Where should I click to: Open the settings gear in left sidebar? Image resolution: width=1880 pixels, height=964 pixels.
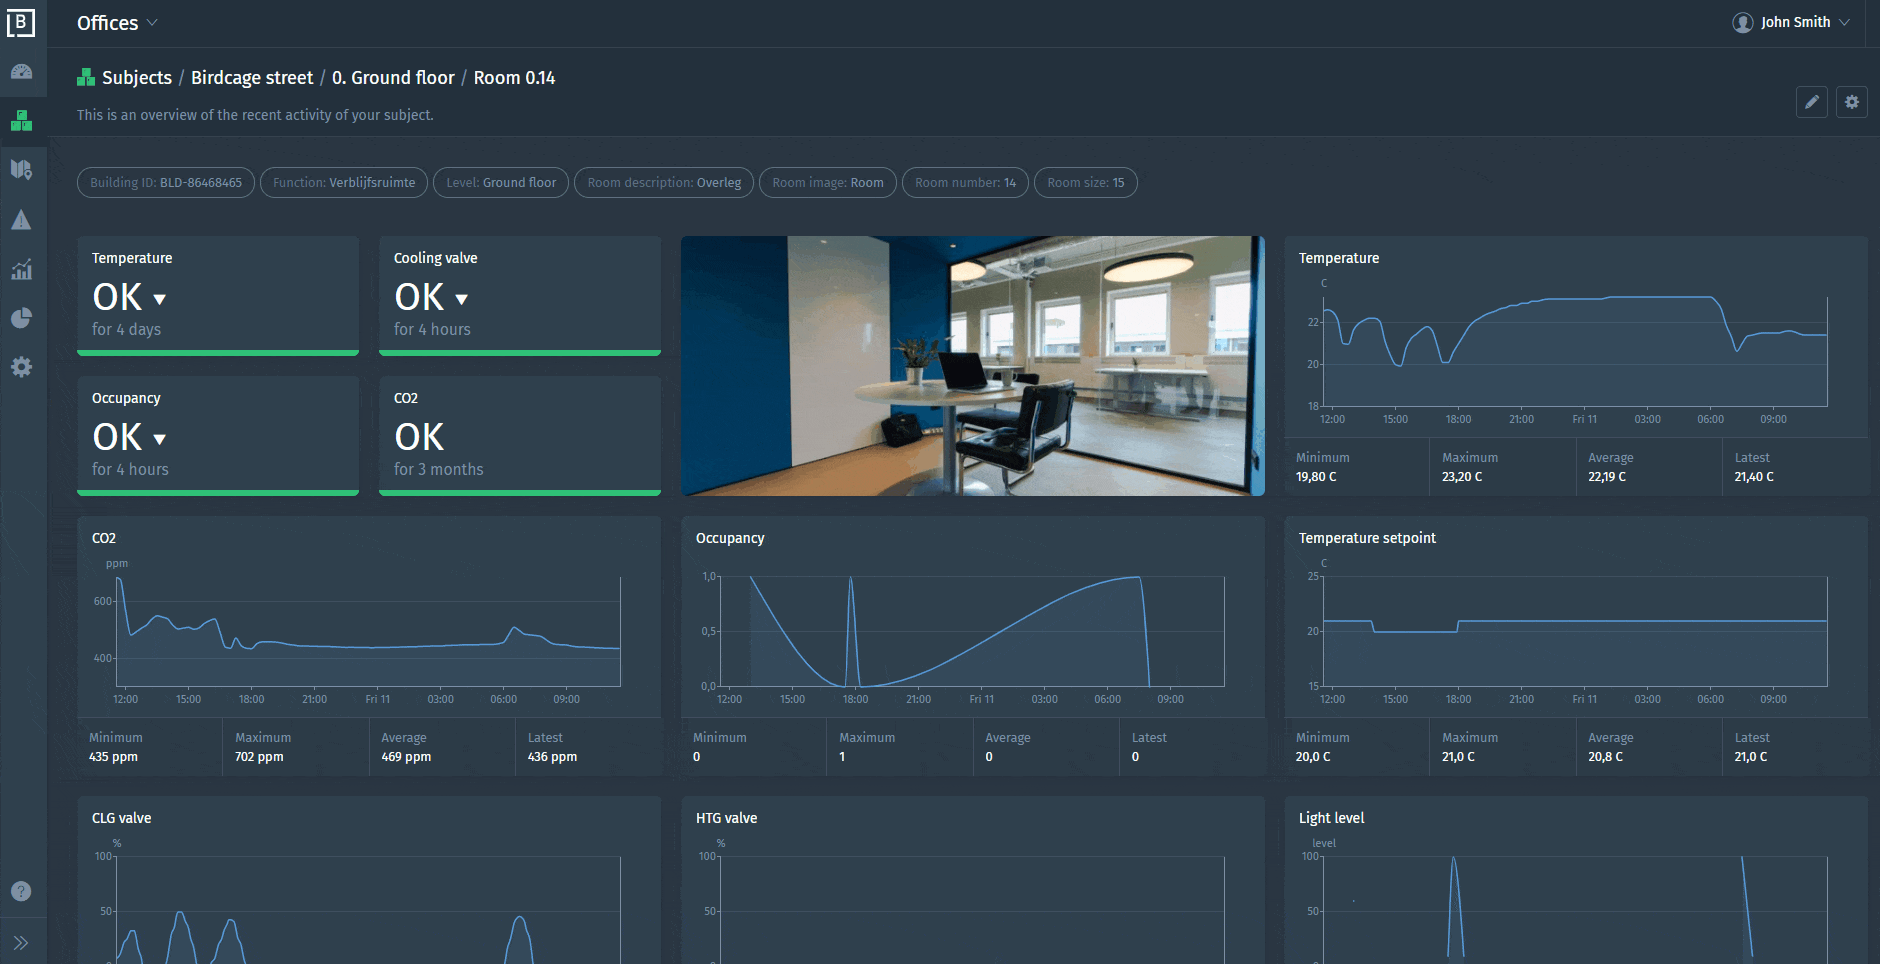pos(21,367)
